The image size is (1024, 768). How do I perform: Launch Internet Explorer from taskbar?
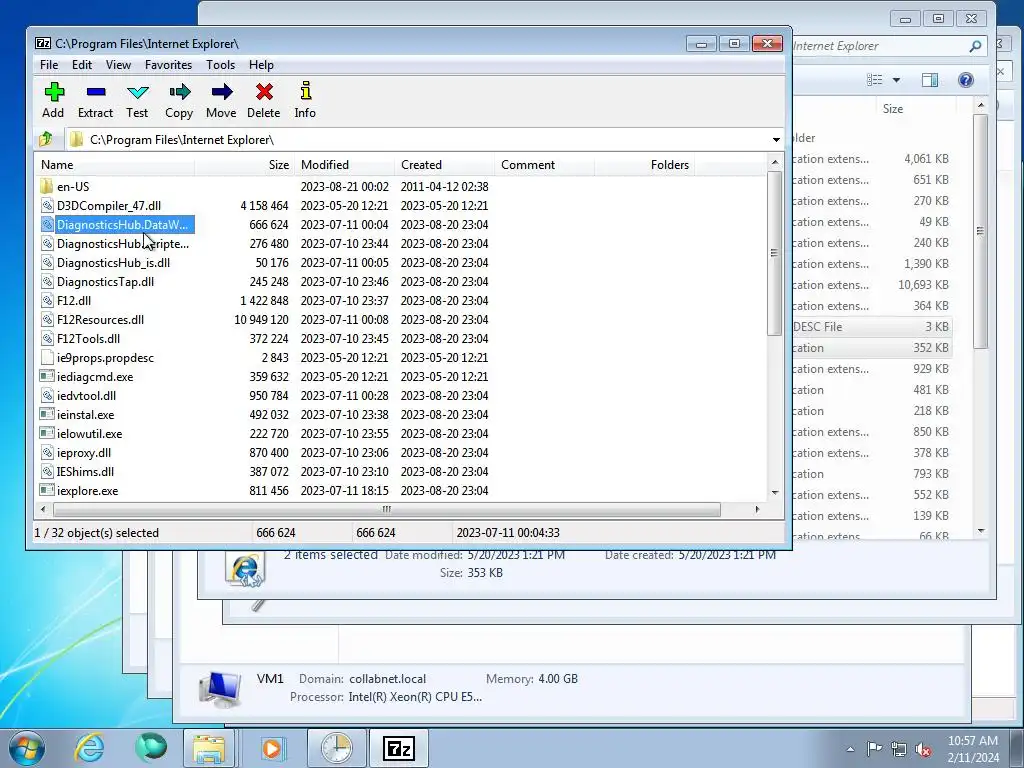tap(89, 748)
